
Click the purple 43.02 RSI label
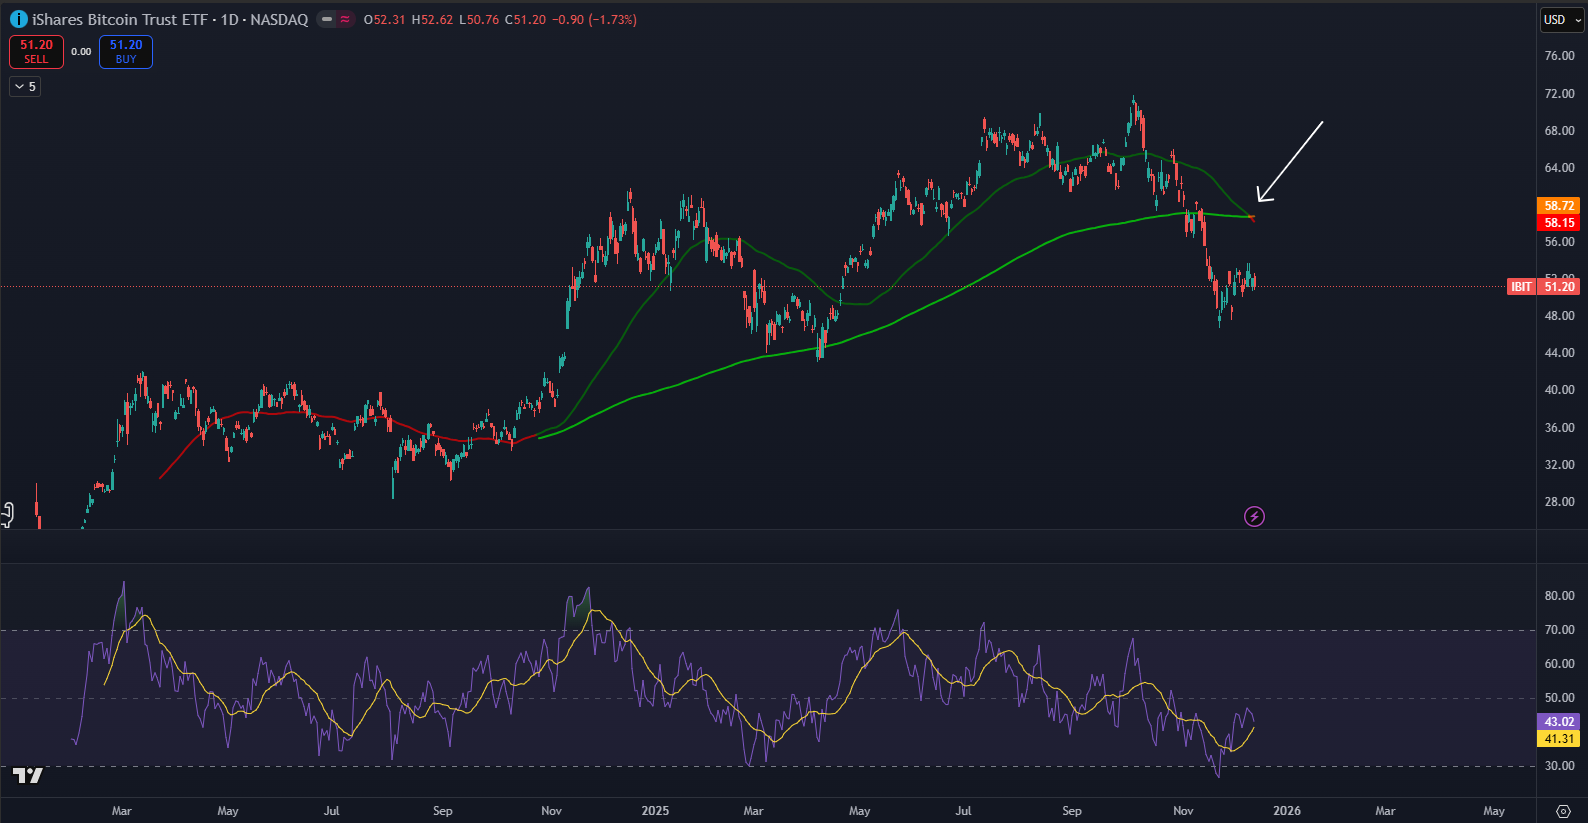[x=1558, y=722]
